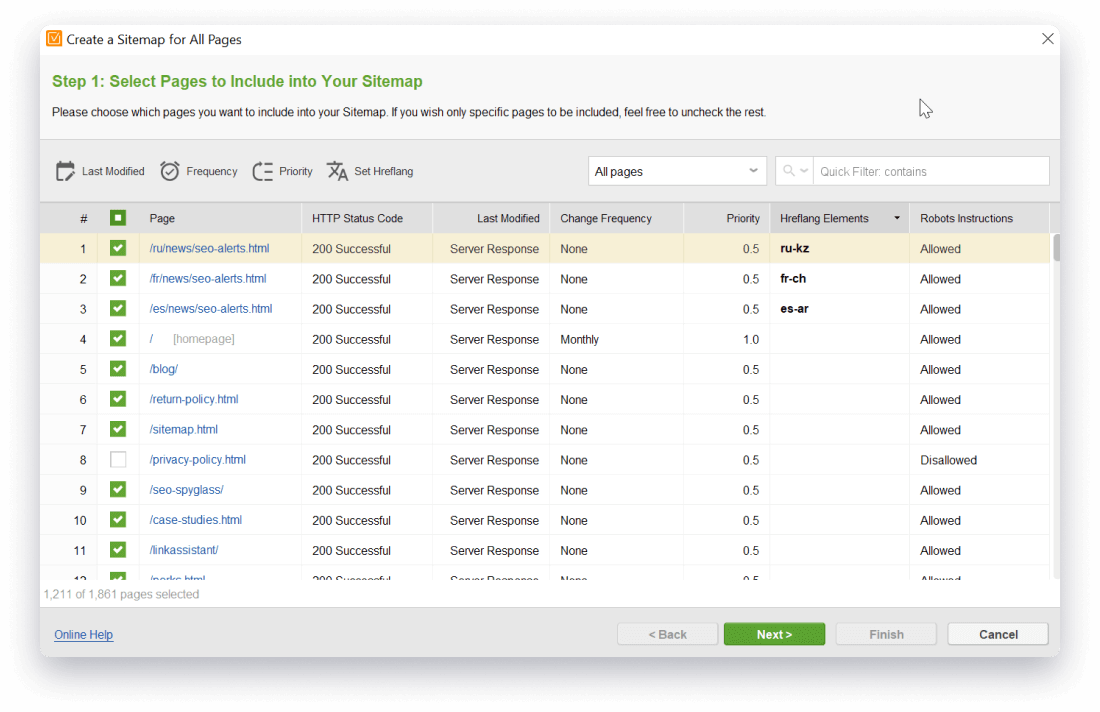Open the /return-policy.html page link
This screenshot has height=712, width=1100.
[x=194, y=399]
